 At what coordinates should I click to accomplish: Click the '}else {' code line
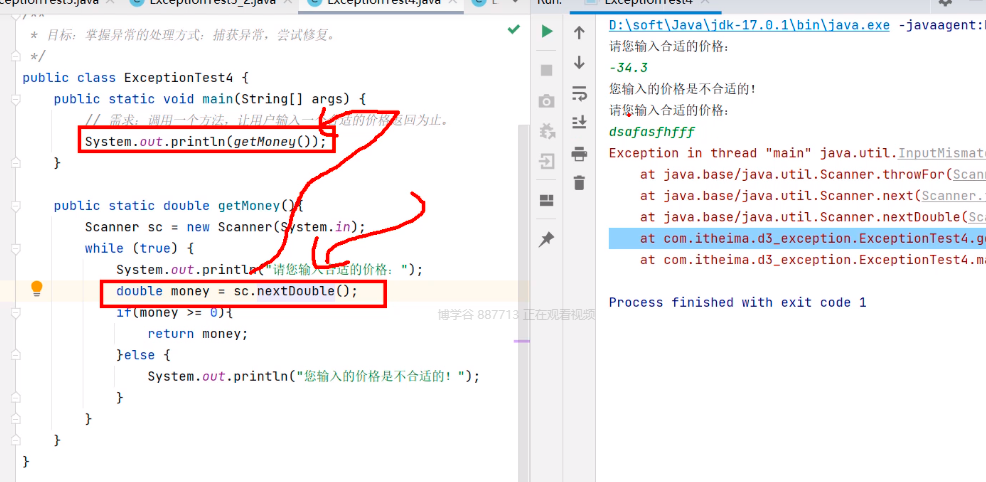[x=143, y=356]
